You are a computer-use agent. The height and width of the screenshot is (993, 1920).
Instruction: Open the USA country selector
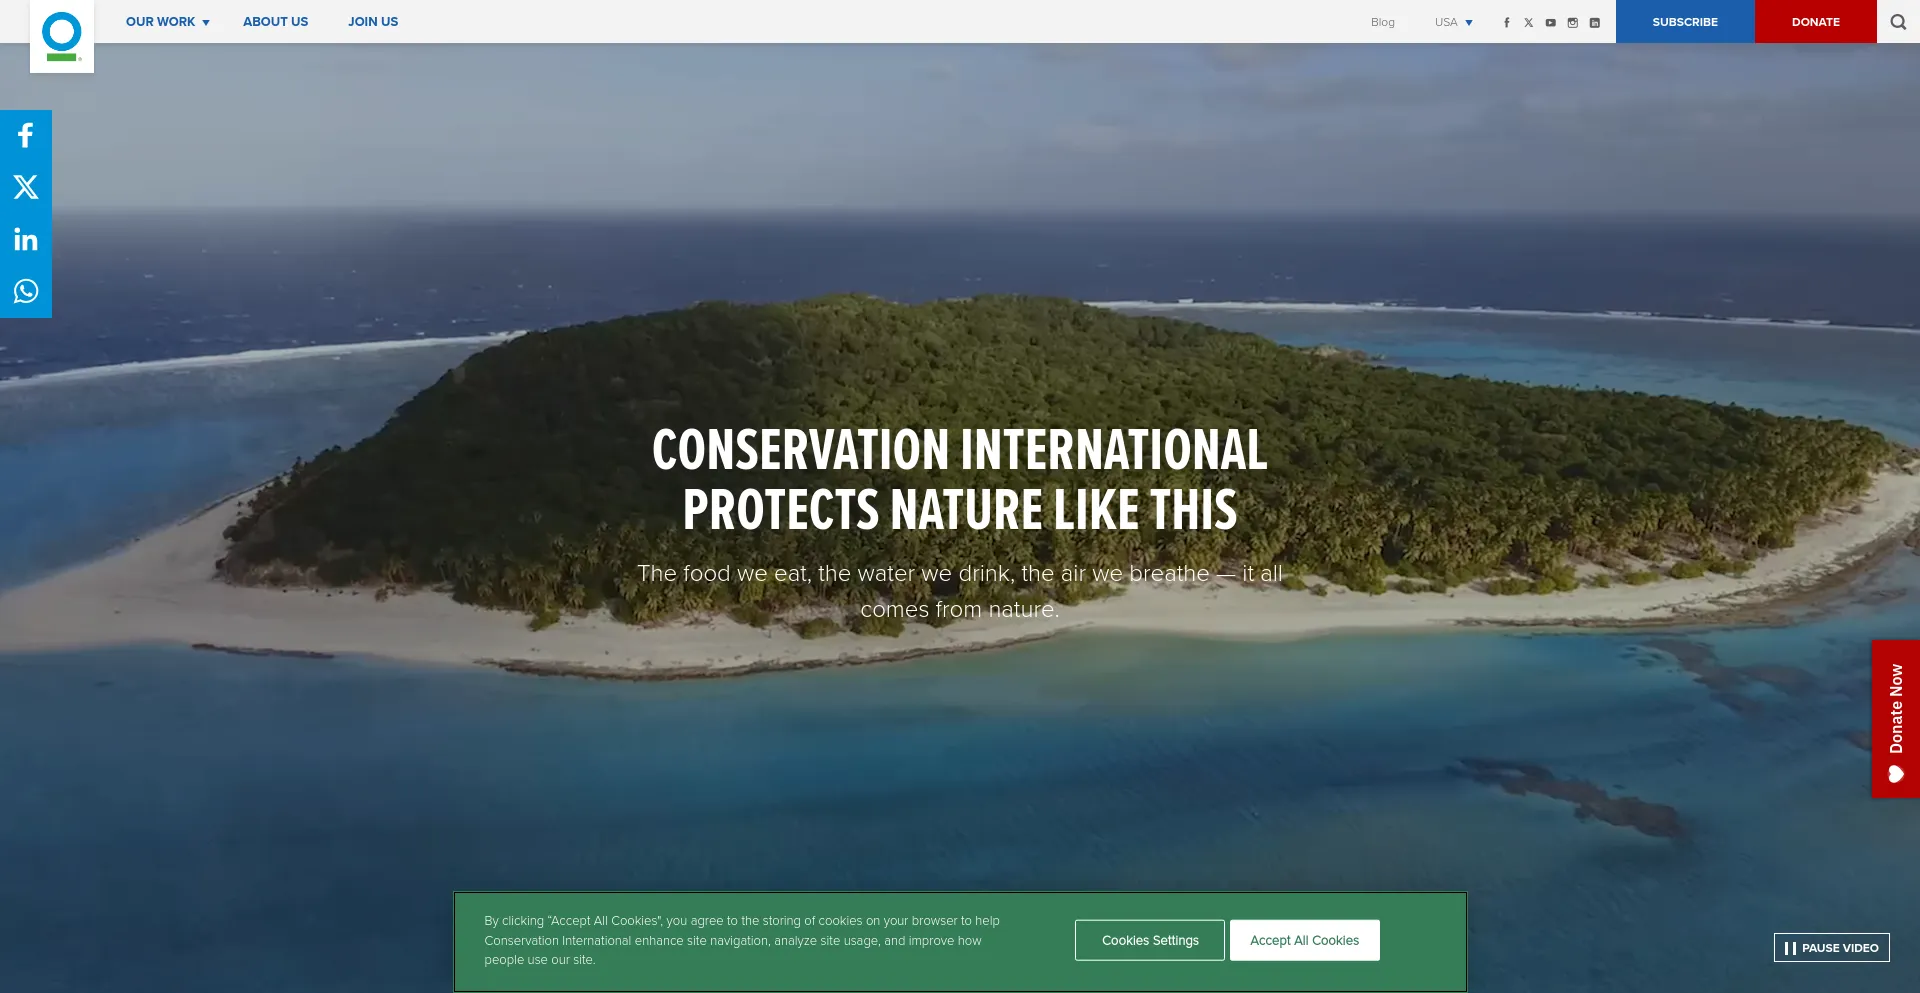(1454, 22)
